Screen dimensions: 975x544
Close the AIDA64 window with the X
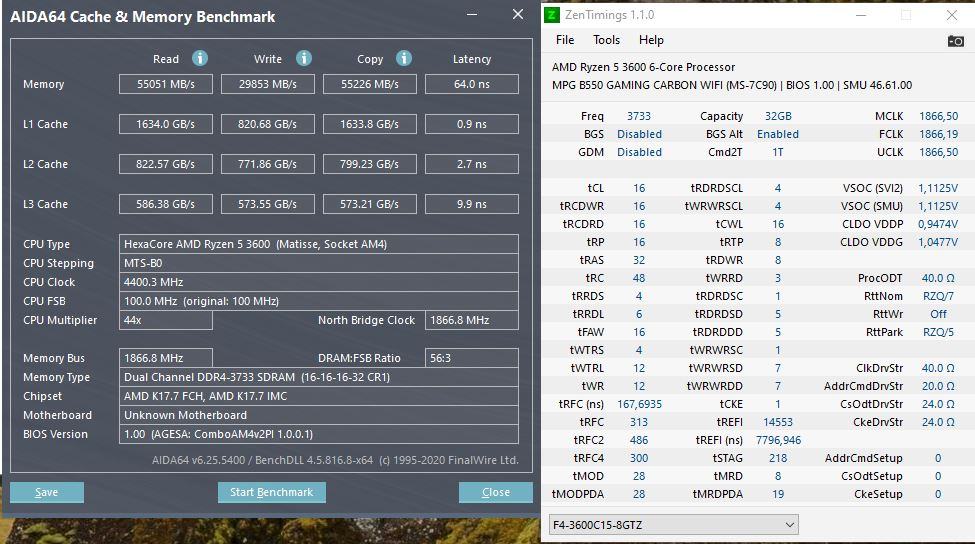(x=517, y=14)
